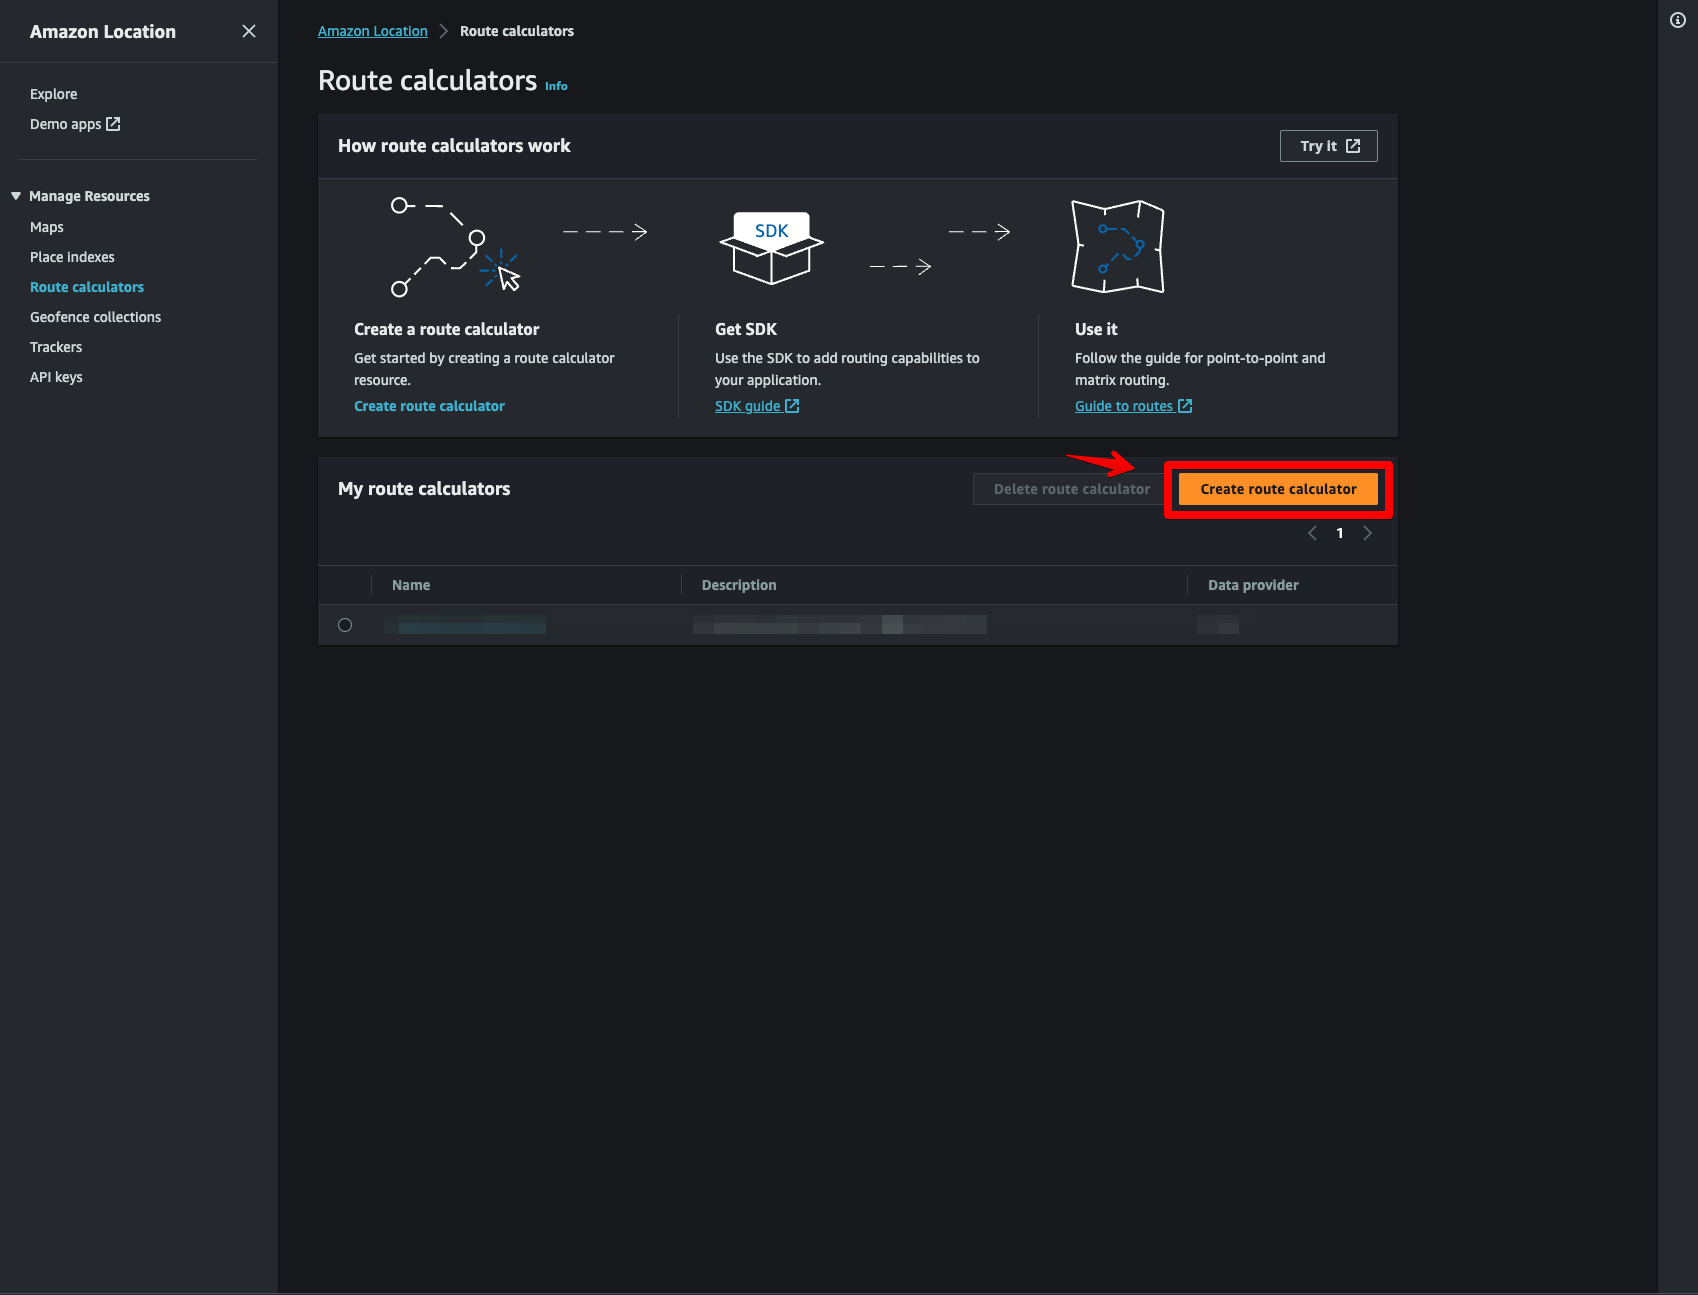The image size is (1698, 1295).
Task: Close the Amazon Location side panel
Action: 249,31
